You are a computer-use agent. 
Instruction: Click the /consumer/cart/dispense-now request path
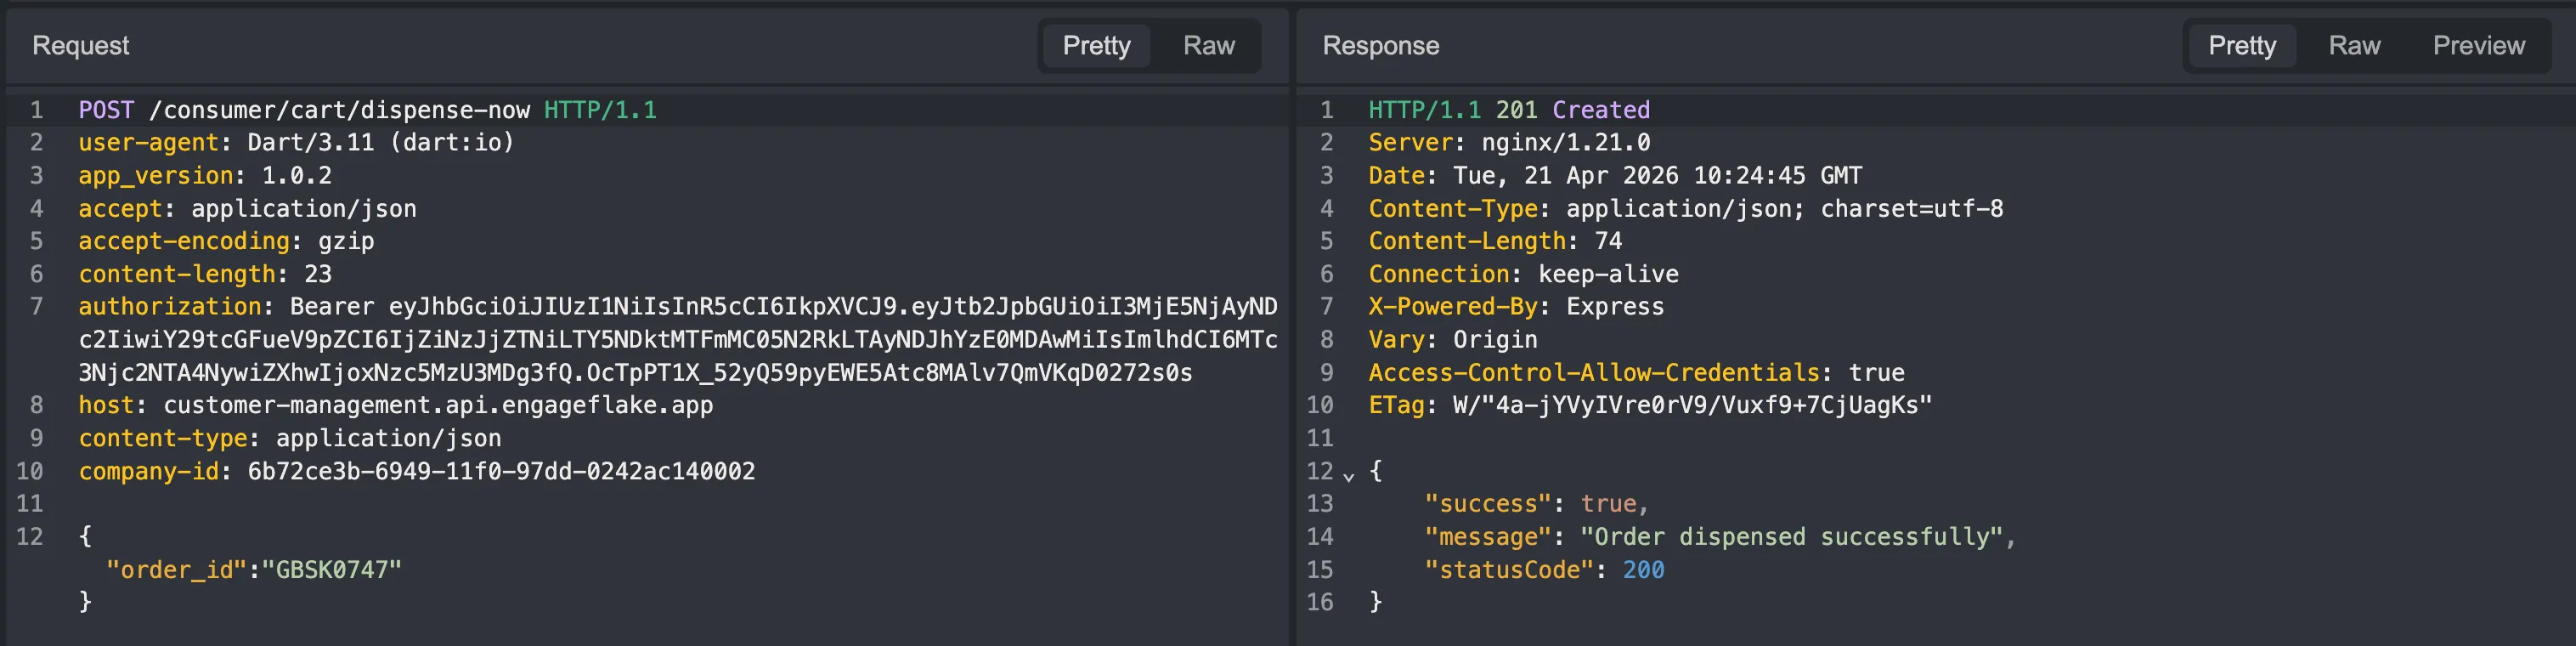coord(339,110)
